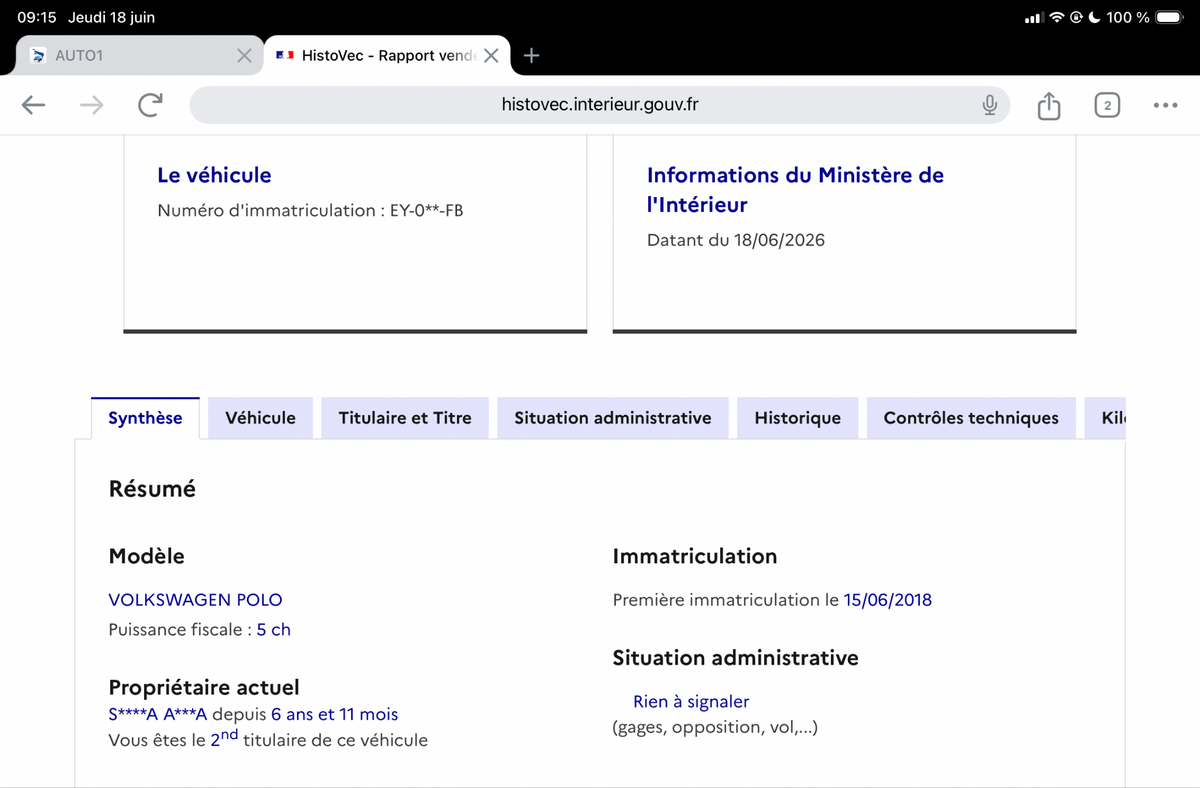
Task: Tap the Rien à signaler status
Action: point(691,702)
